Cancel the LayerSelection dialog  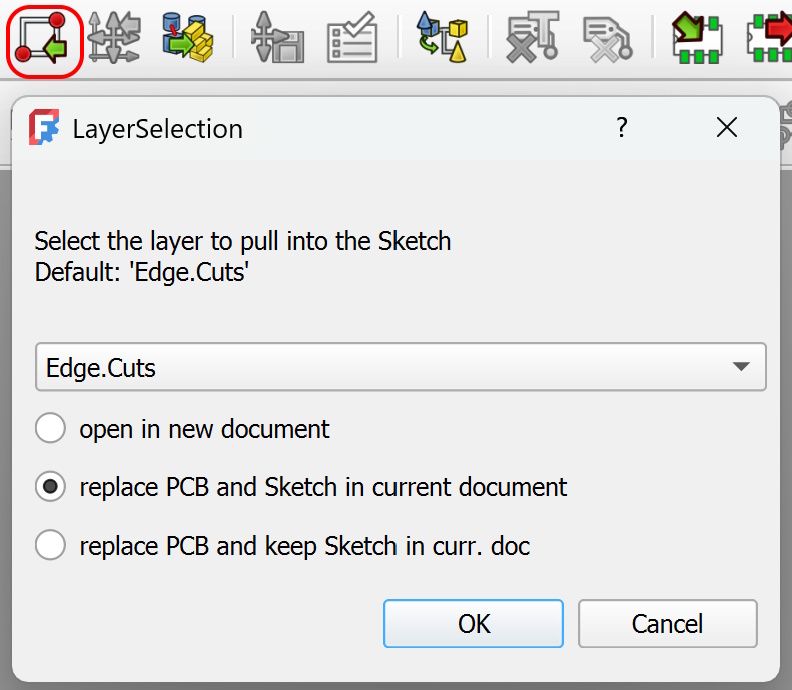click(667, 624)
